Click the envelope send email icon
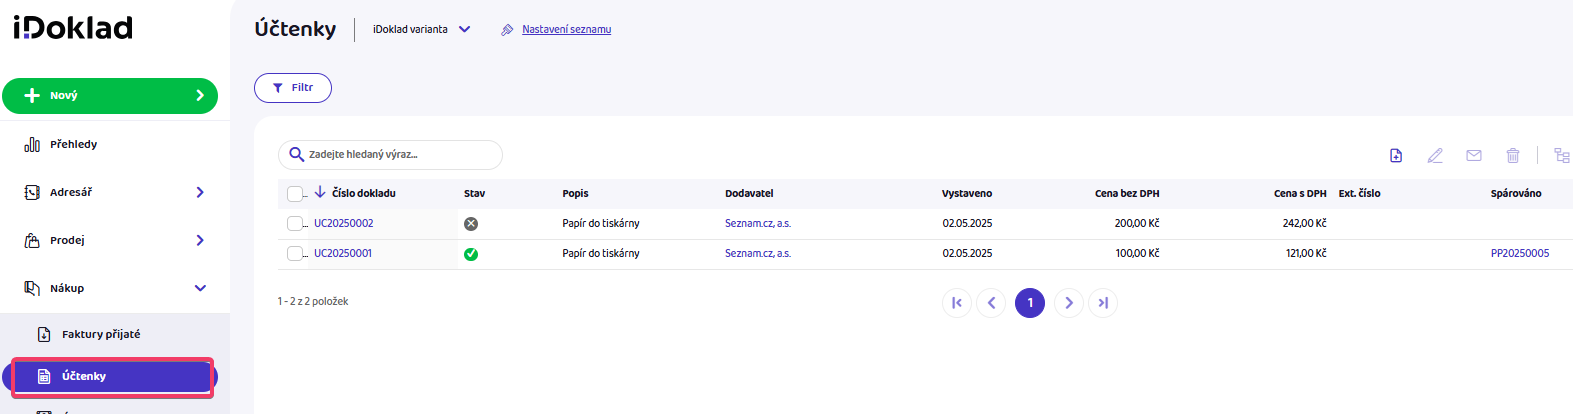Screen dimensions: 1573x414 (1474, 155)
